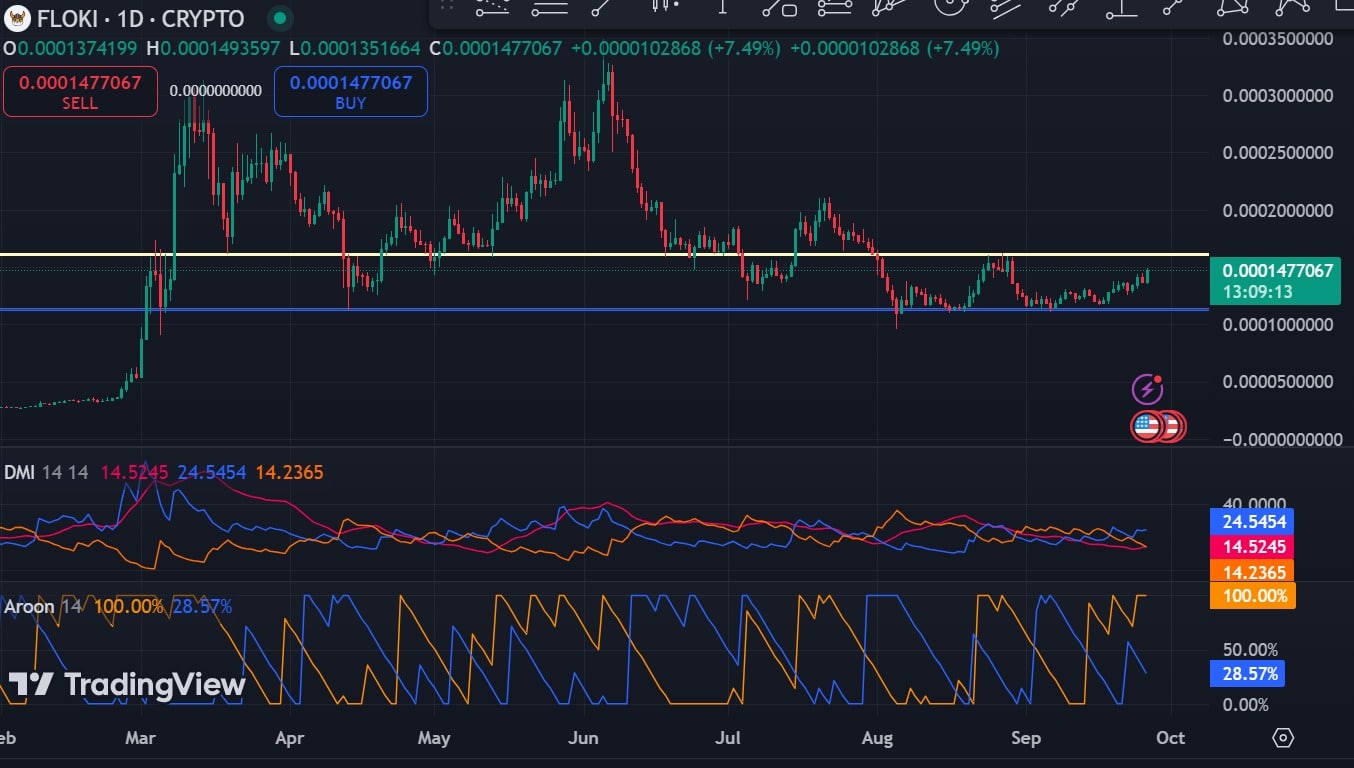
Task: Click the H0.0001493597 high value
Action: 213,48
